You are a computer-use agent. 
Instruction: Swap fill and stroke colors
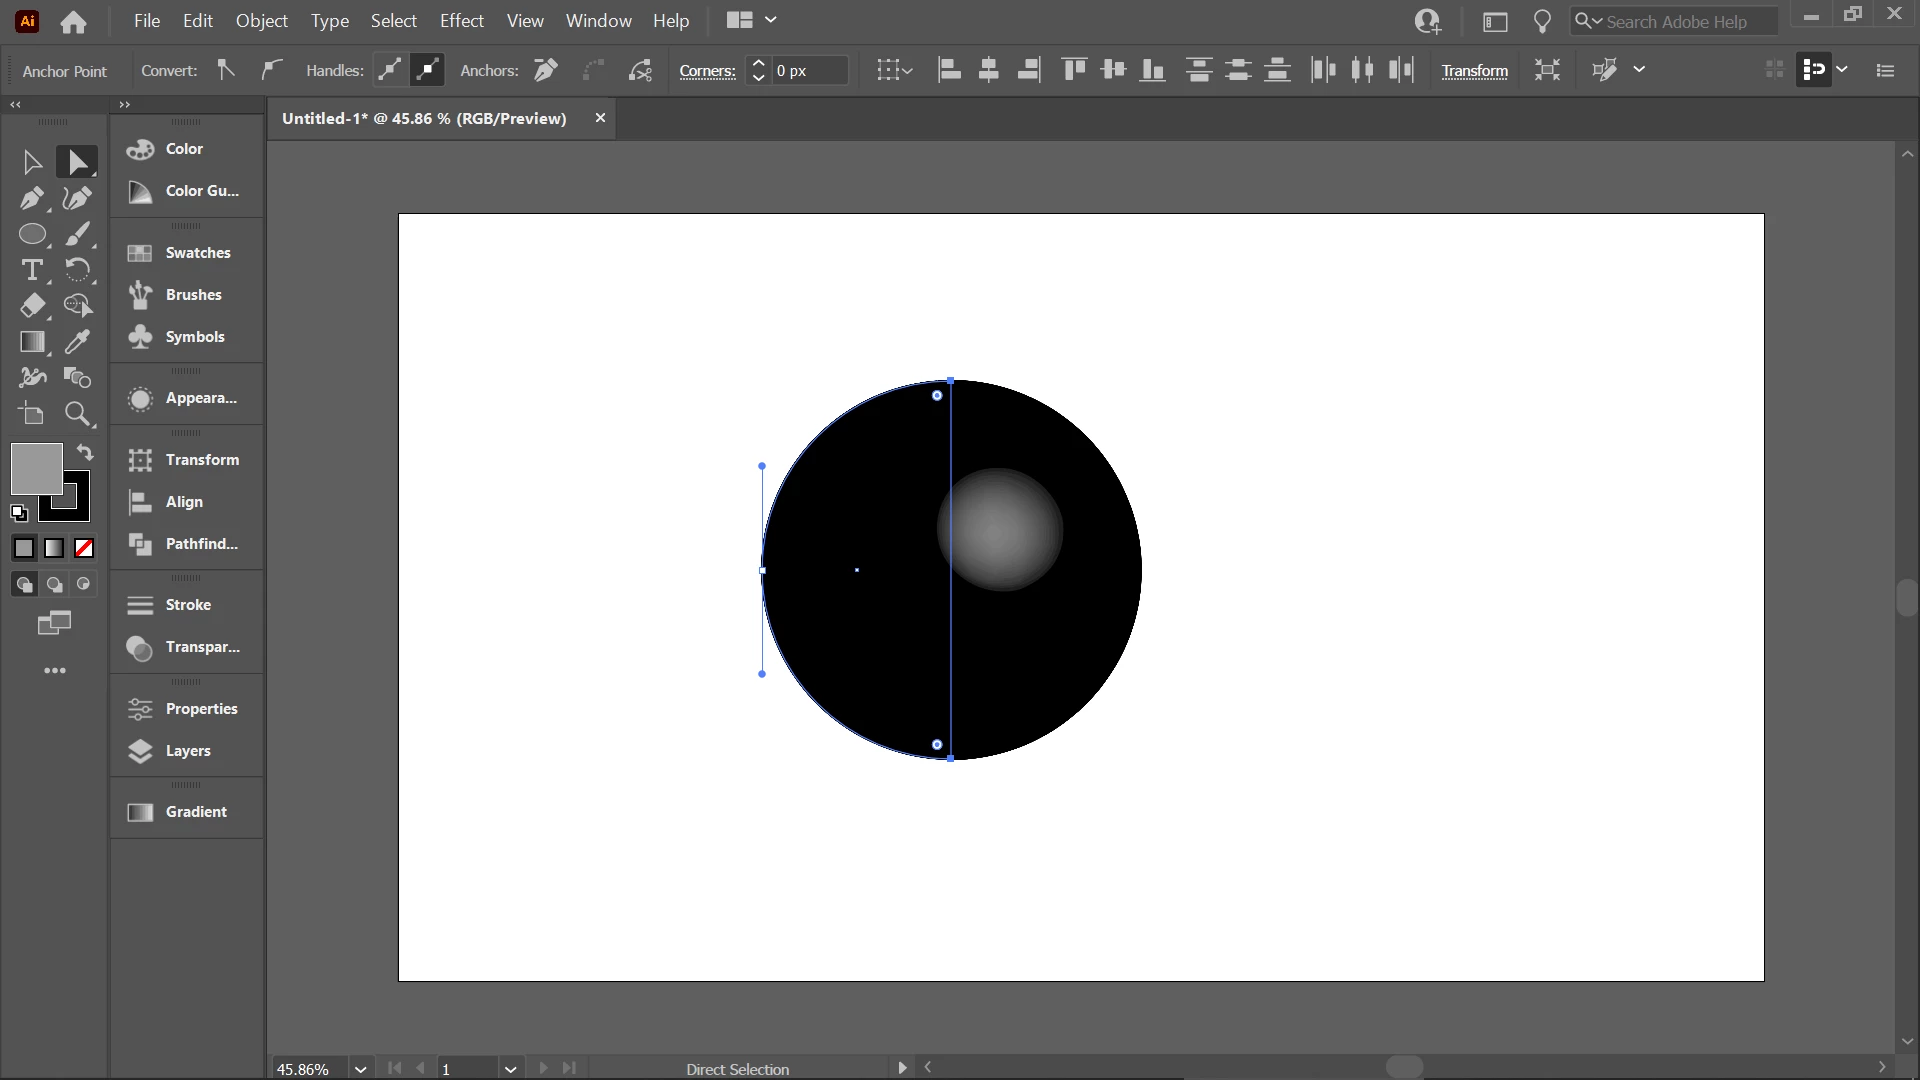coord(86,452)
